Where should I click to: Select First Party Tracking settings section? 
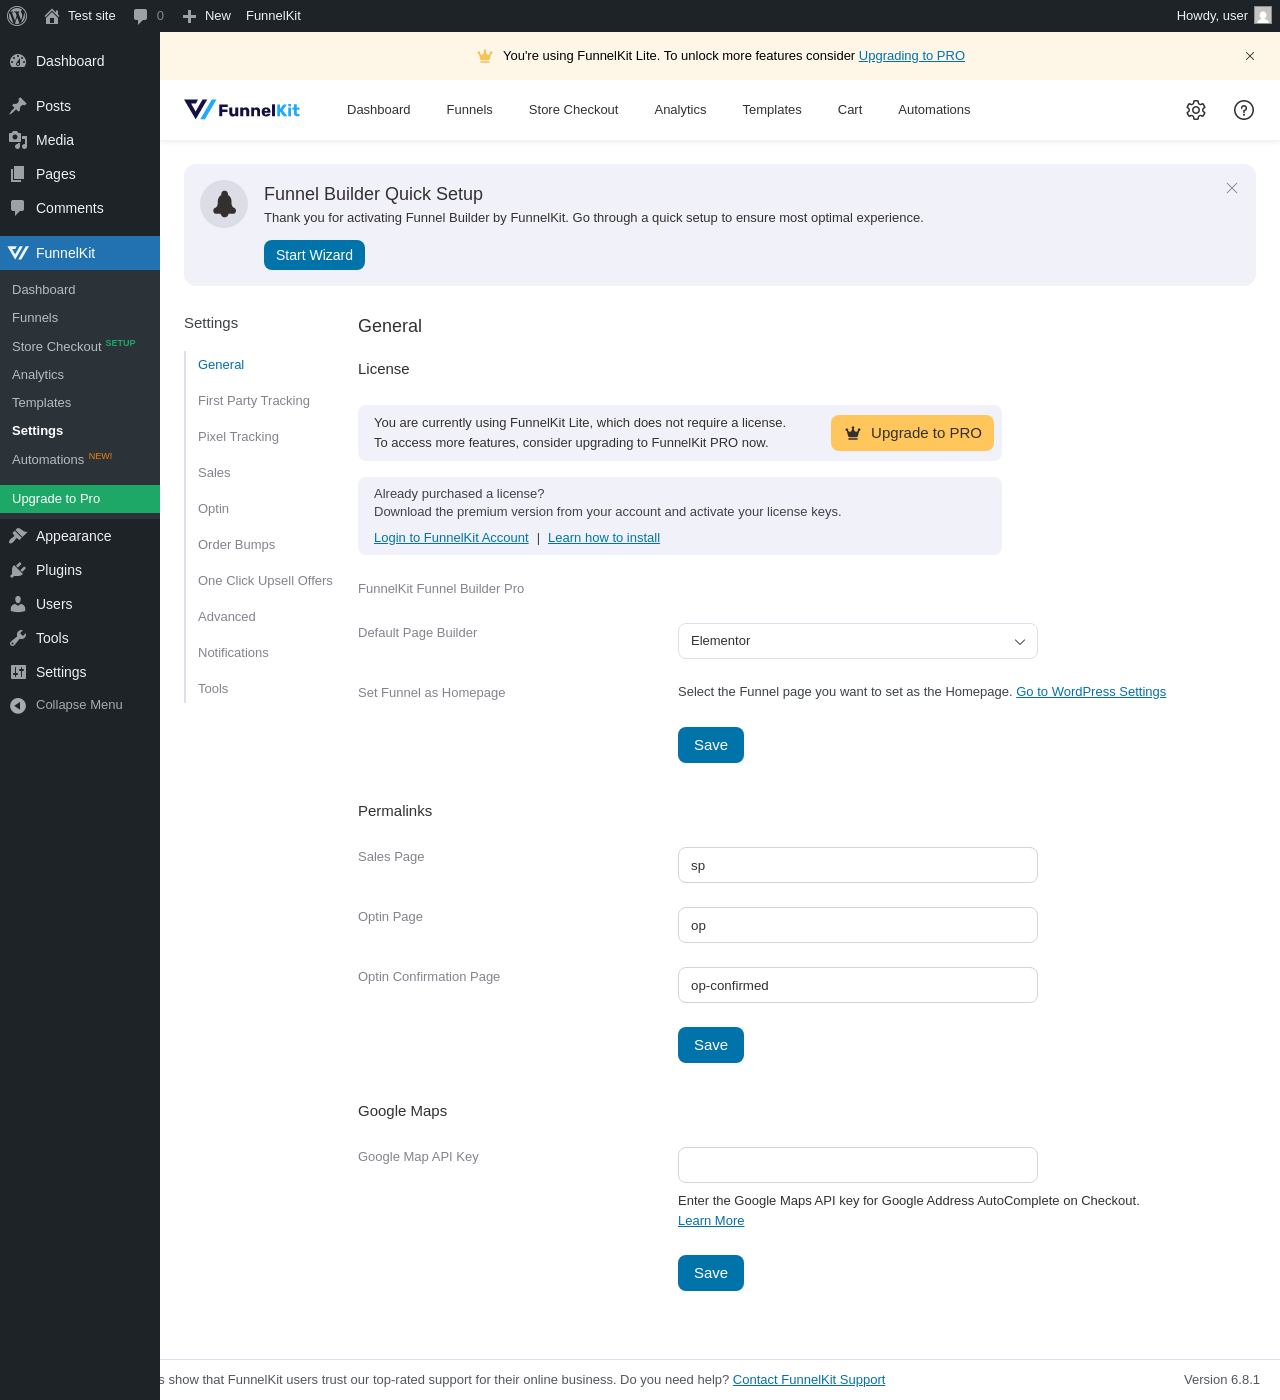click(x=254, y=401)
